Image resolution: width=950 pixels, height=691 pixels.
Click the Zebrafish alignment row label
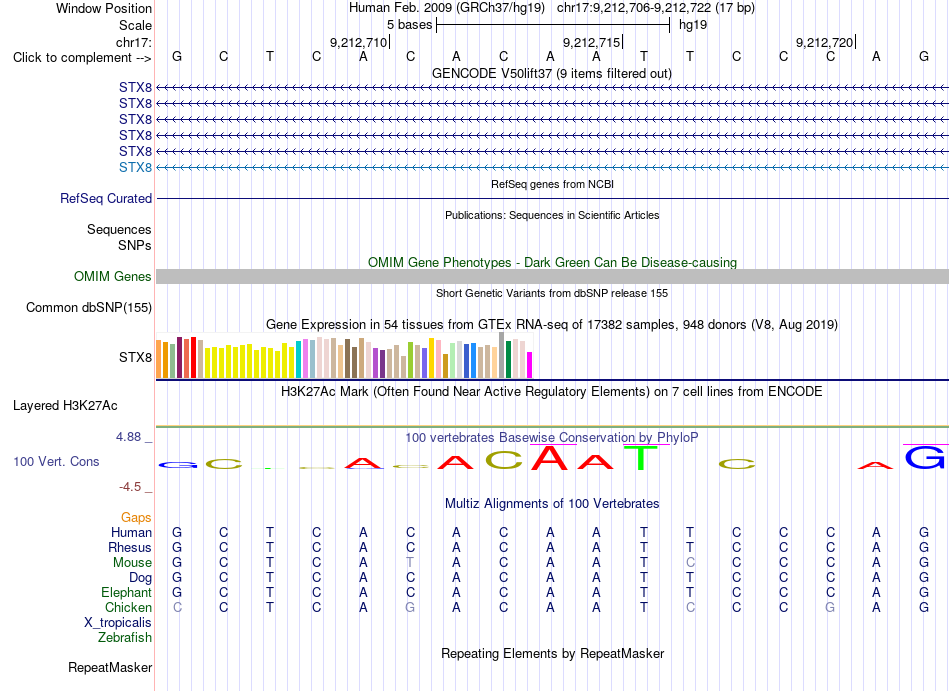click(125, 637)
